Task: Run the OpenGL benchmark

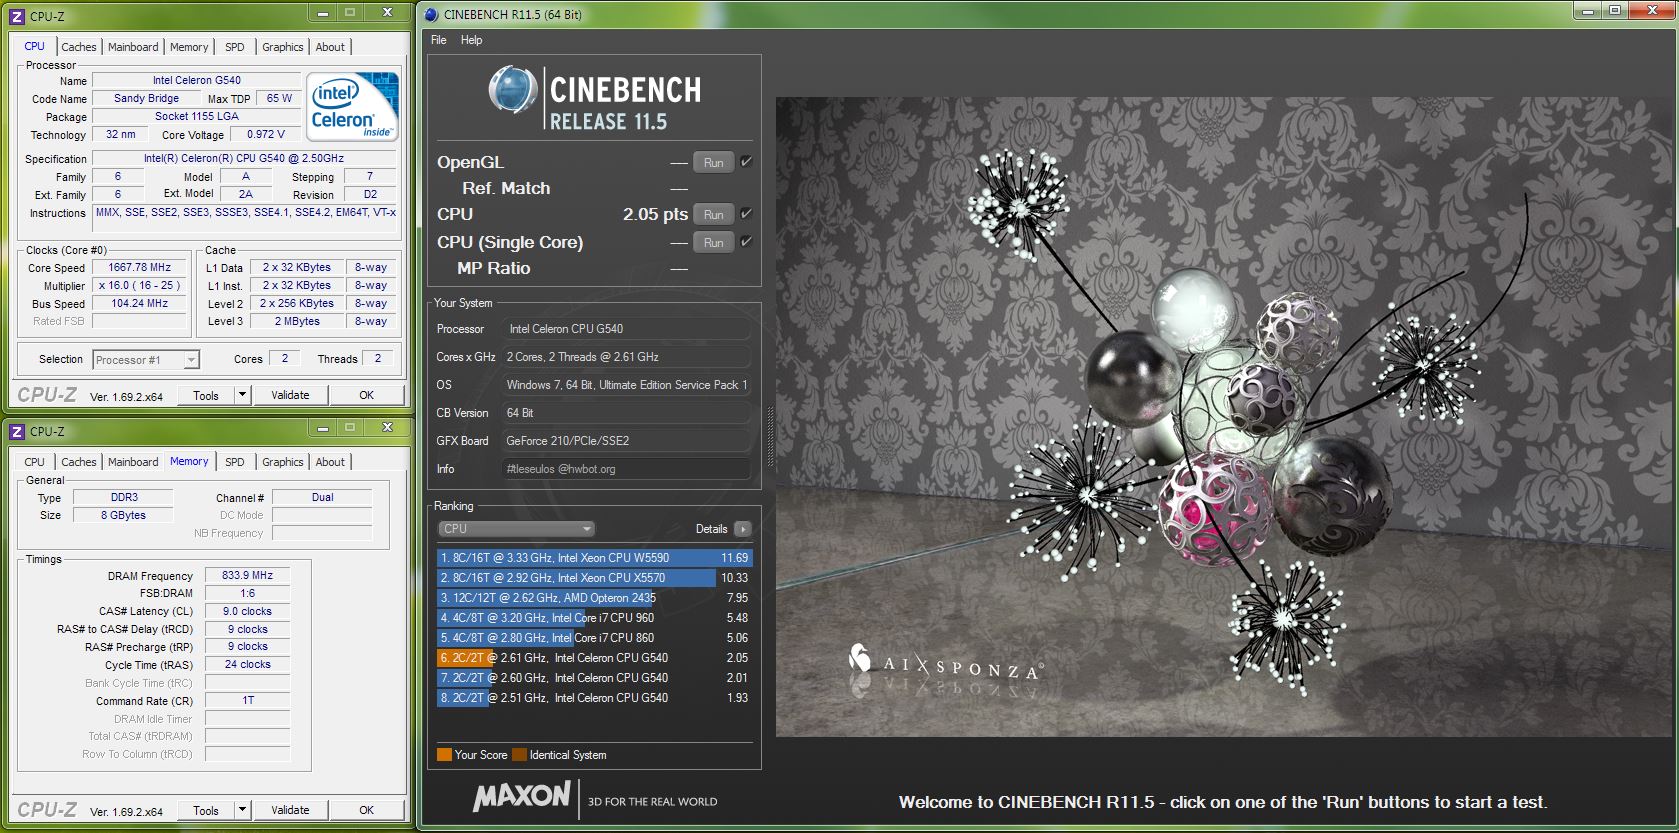Action: (714, 162)
